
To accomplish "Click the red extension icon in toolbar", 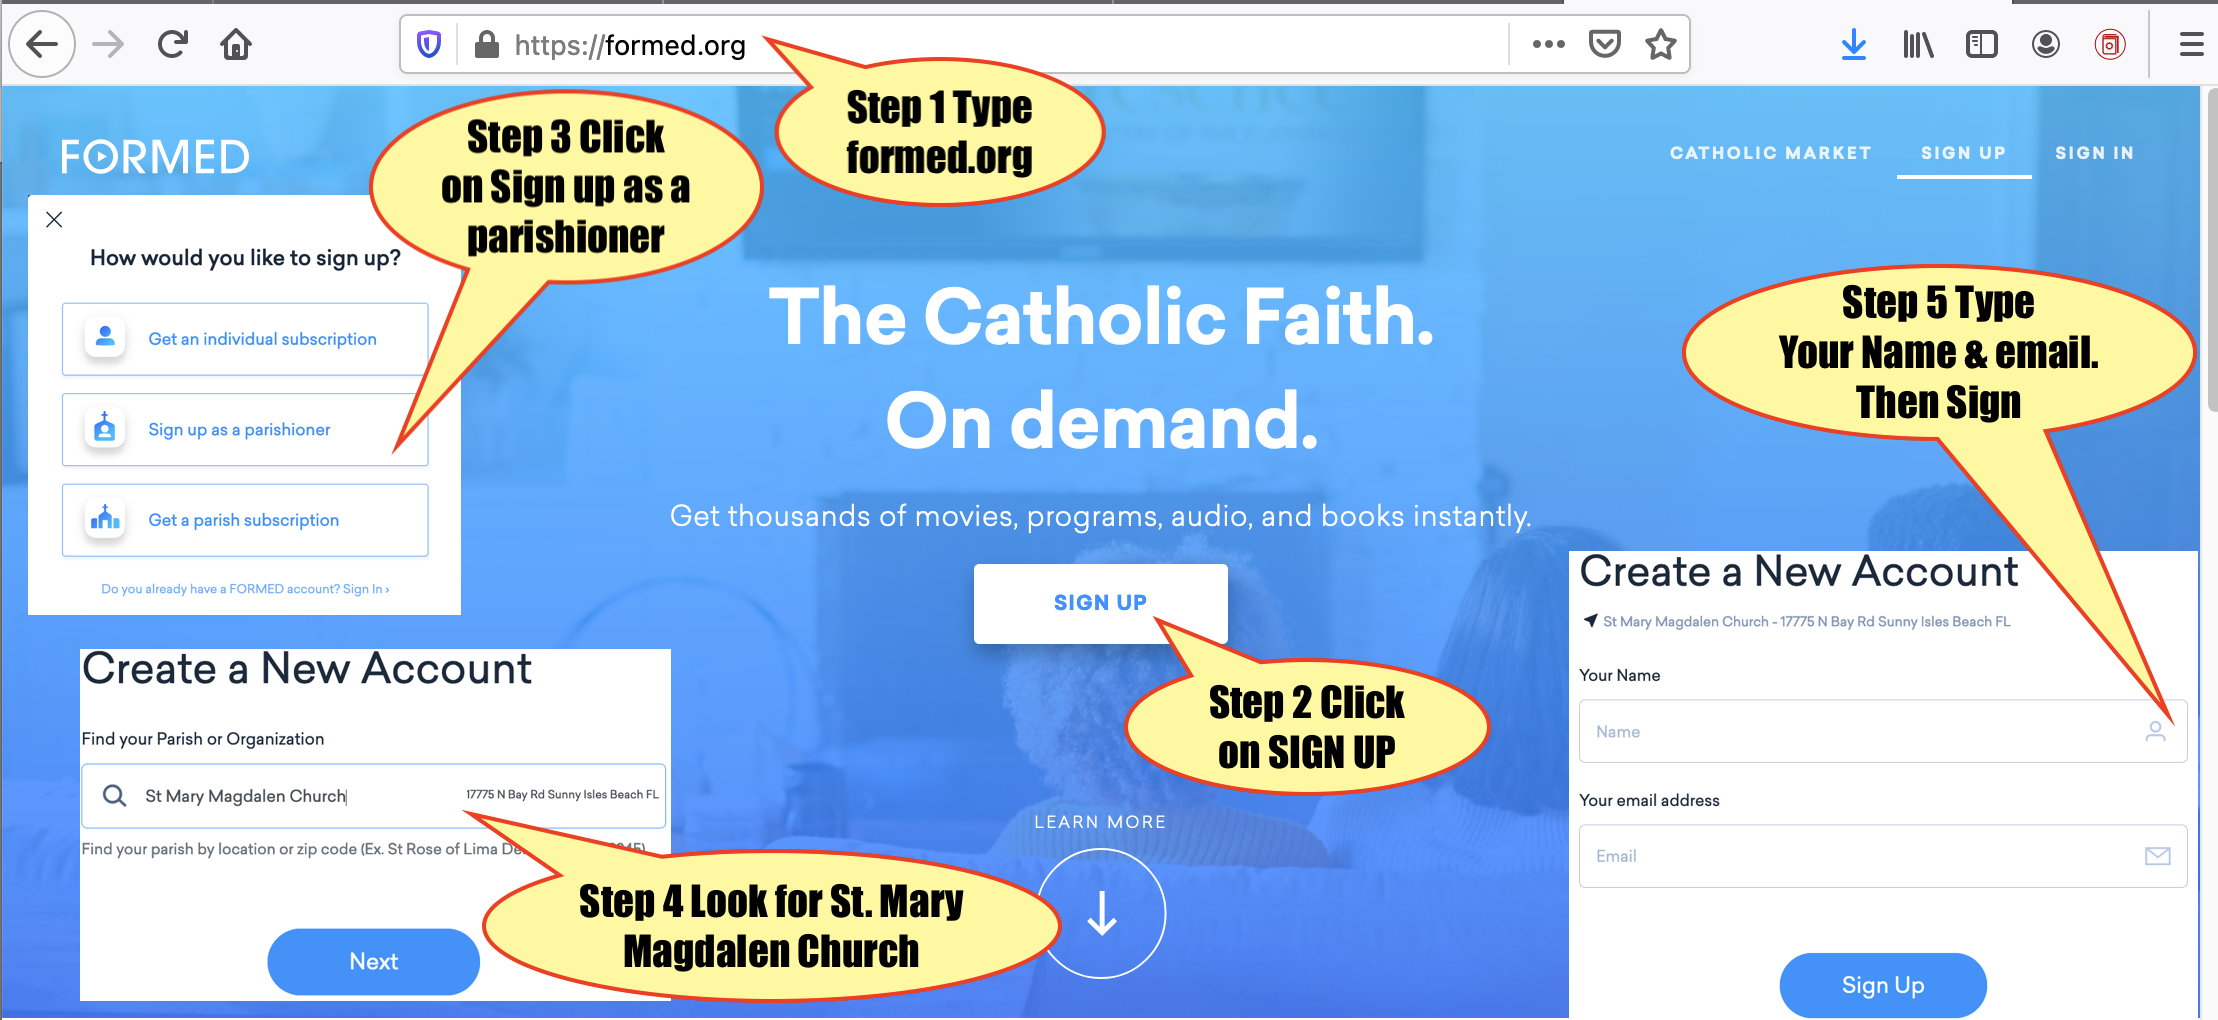I will (2110, 44).
